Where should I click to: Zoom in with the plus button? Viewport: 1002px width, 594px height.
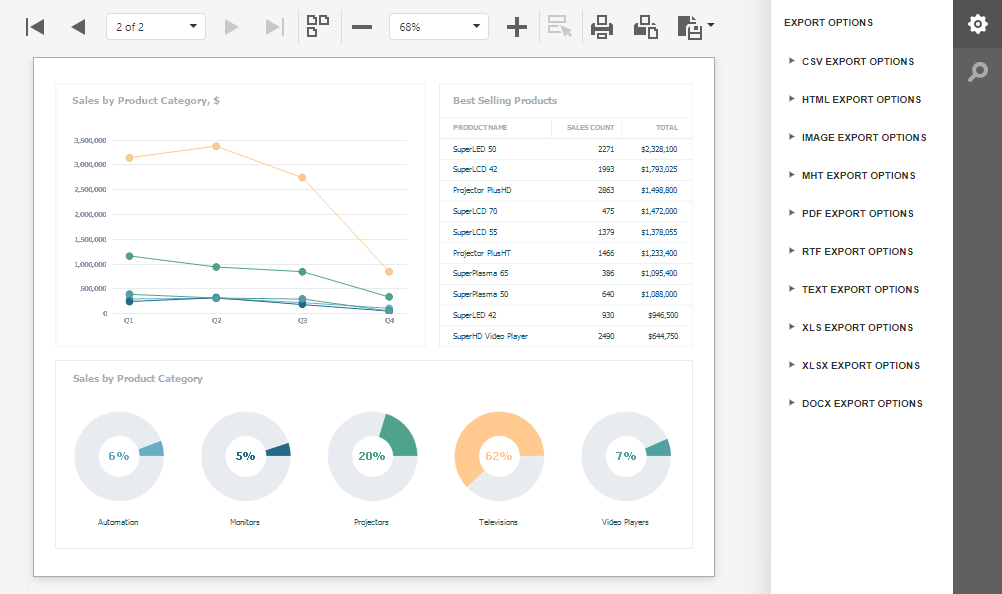516,27
